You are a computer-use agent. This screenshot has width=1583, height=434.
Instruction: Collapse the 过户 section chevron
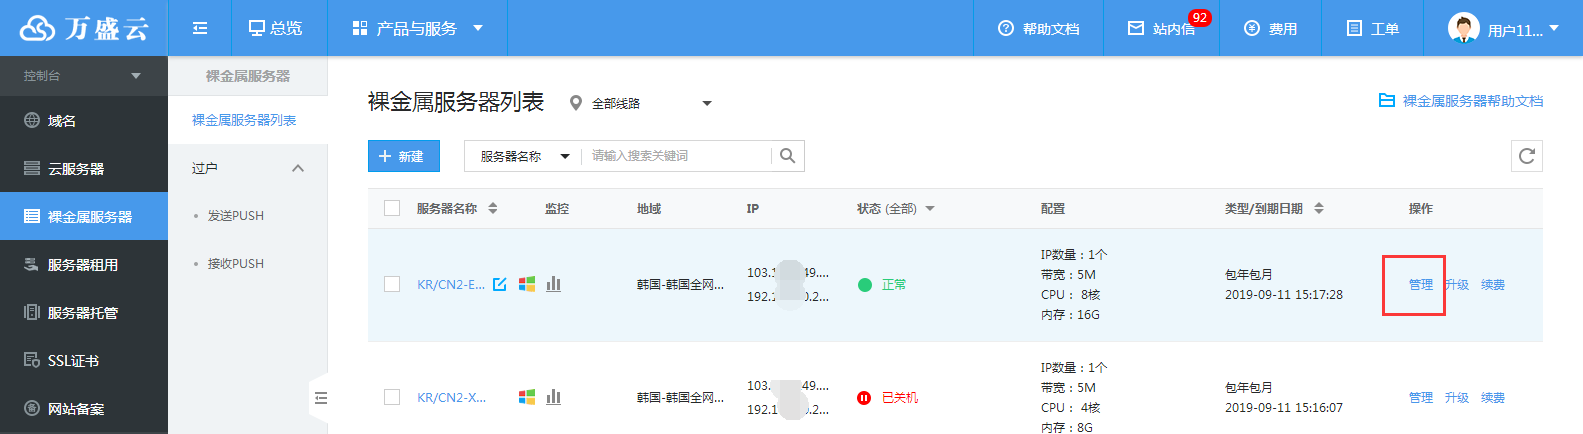pyautogui.click(x=298, y=168)
